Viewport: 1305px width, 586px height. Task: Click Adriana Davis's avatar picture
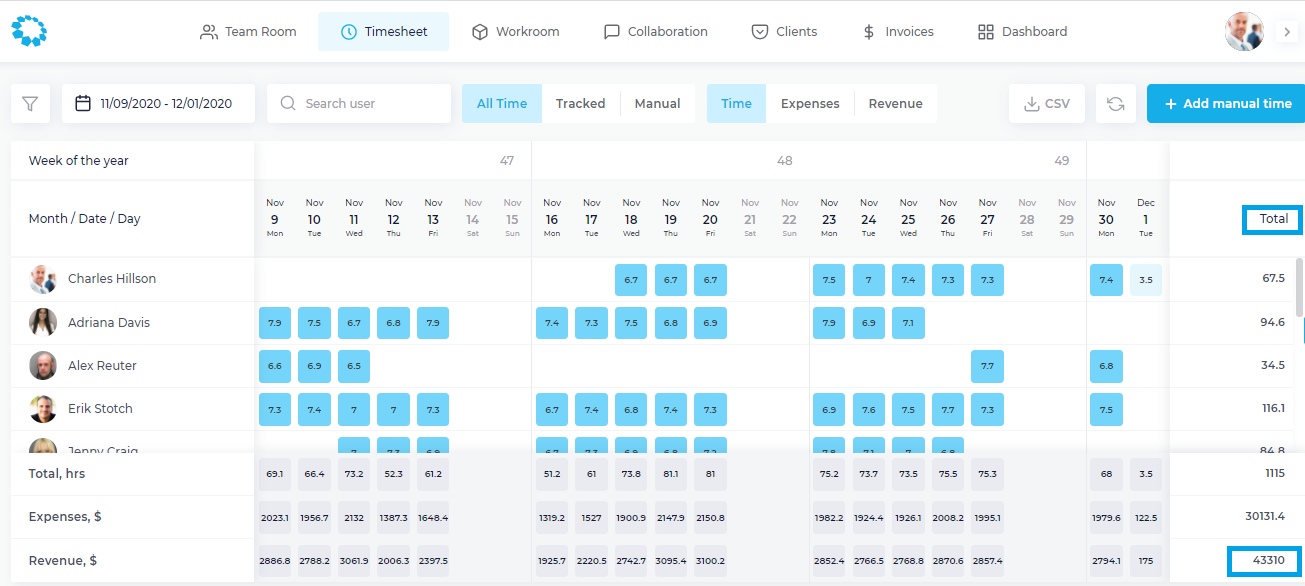click(43, 322)
